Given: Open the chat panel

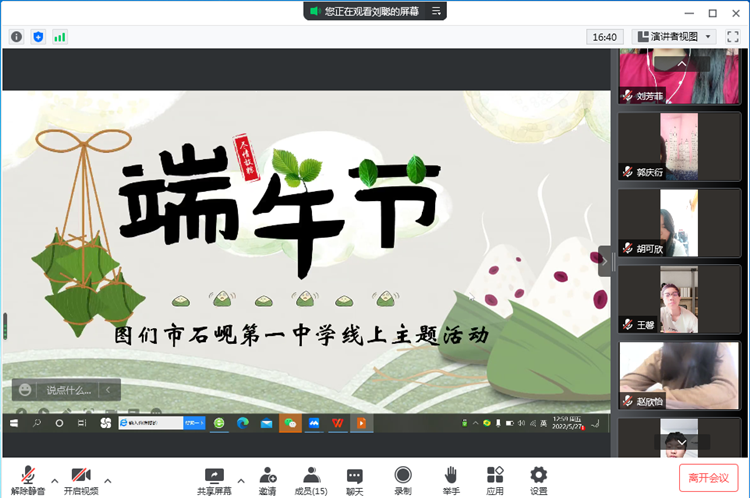Looking at the screenshot, I should pos(354,481).
